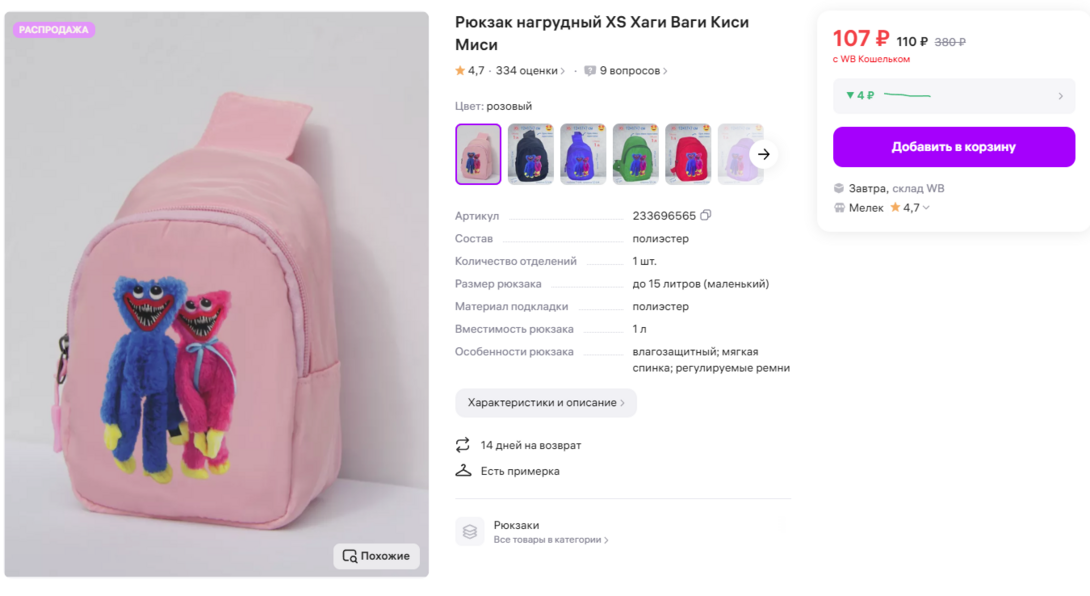1090x596 pixels.
Task: Click the rating star next to 4,7
Action: (x=460, y=71)
